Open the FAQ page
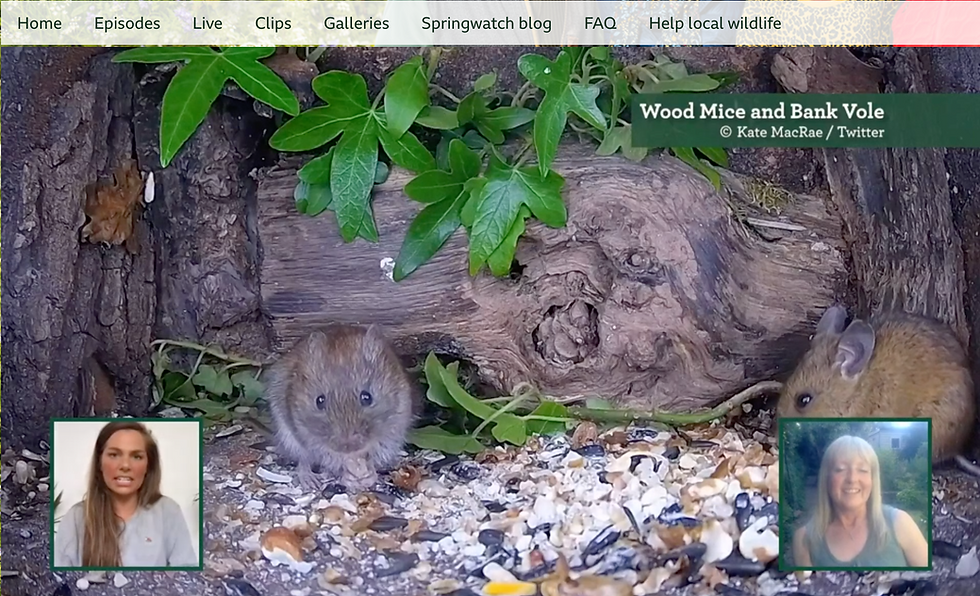The image size is (980, 596). [x=600, y=24]
